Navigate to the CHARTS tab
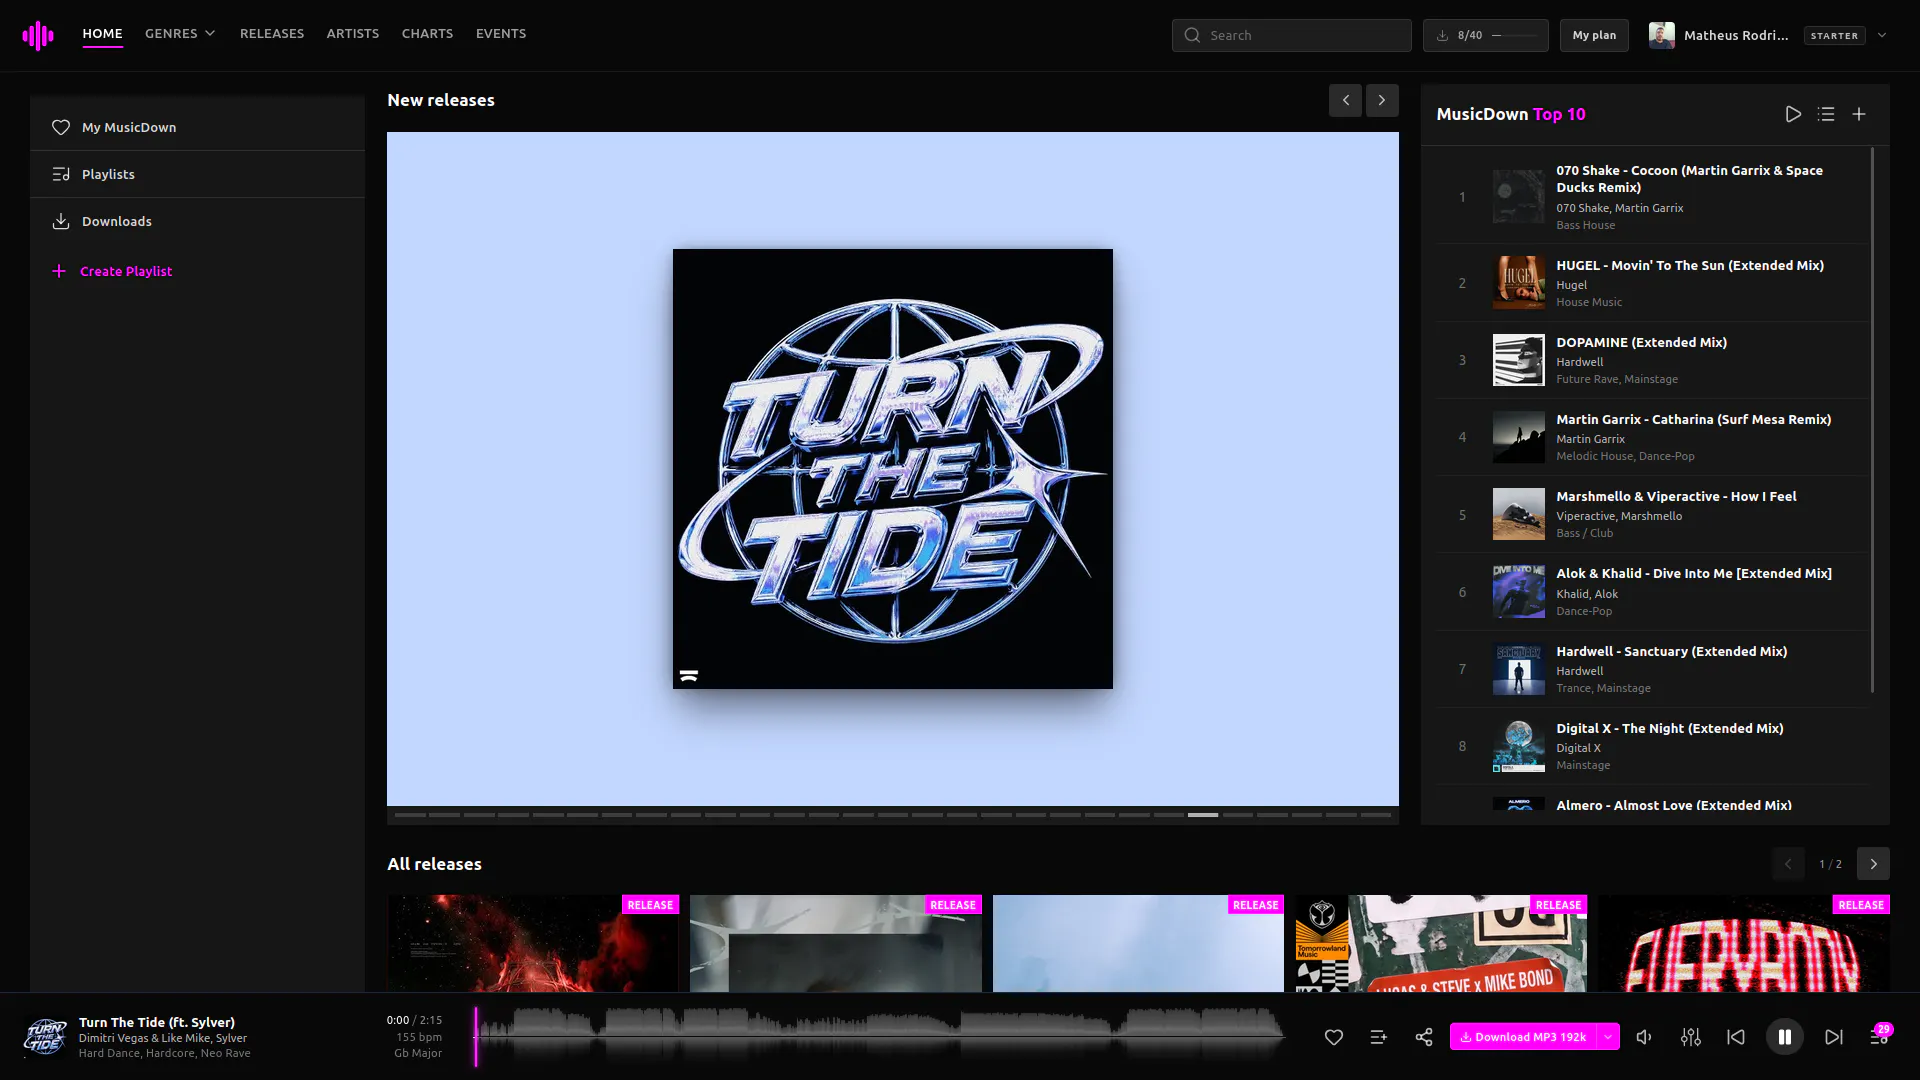This screenshot has height=1080, width=1920. coord(427,34)
